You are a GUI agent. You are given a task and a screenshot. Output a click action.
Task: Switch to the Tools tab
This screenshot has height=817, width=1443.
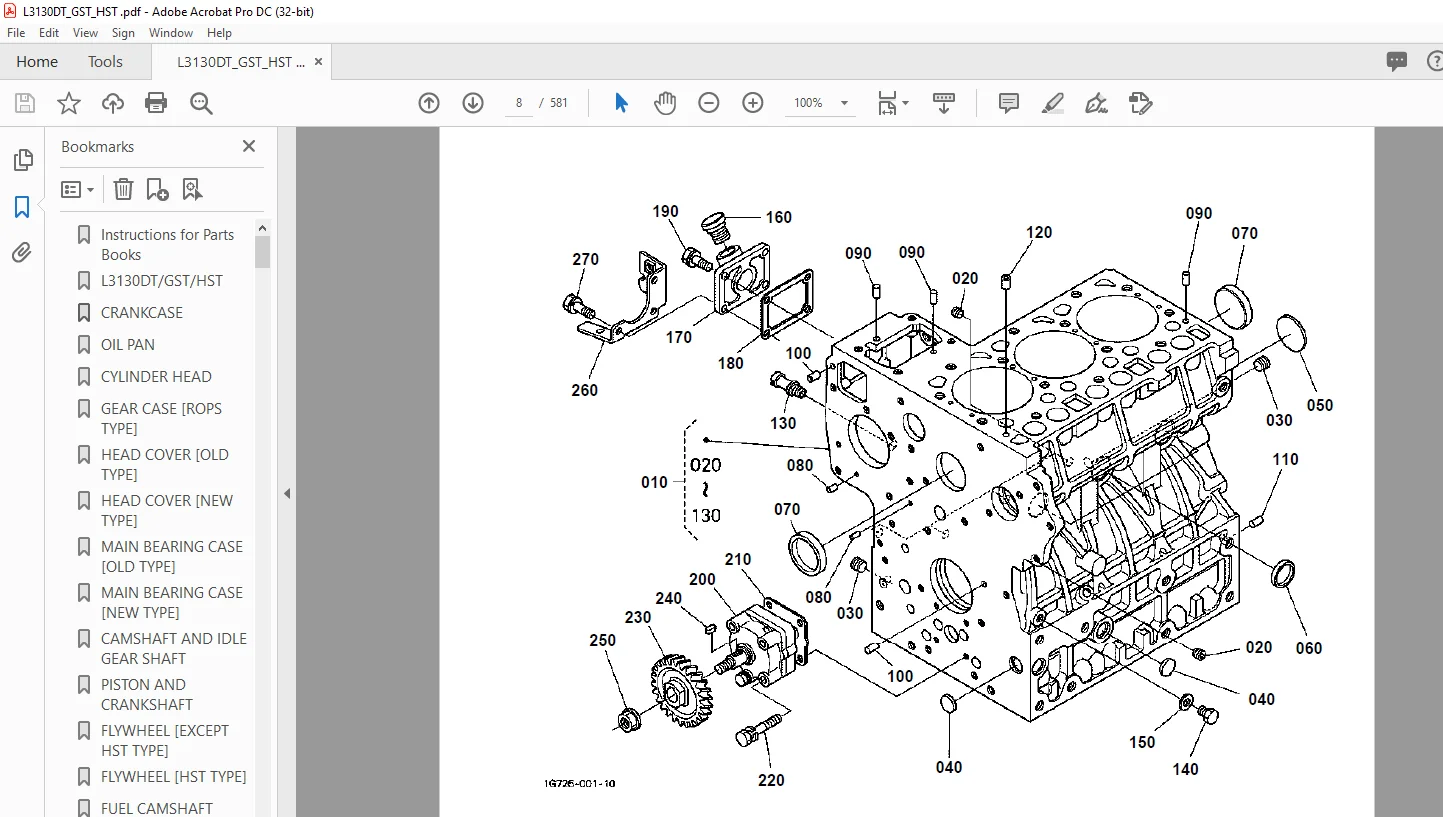pyautogui.click(x=105, y=61)
